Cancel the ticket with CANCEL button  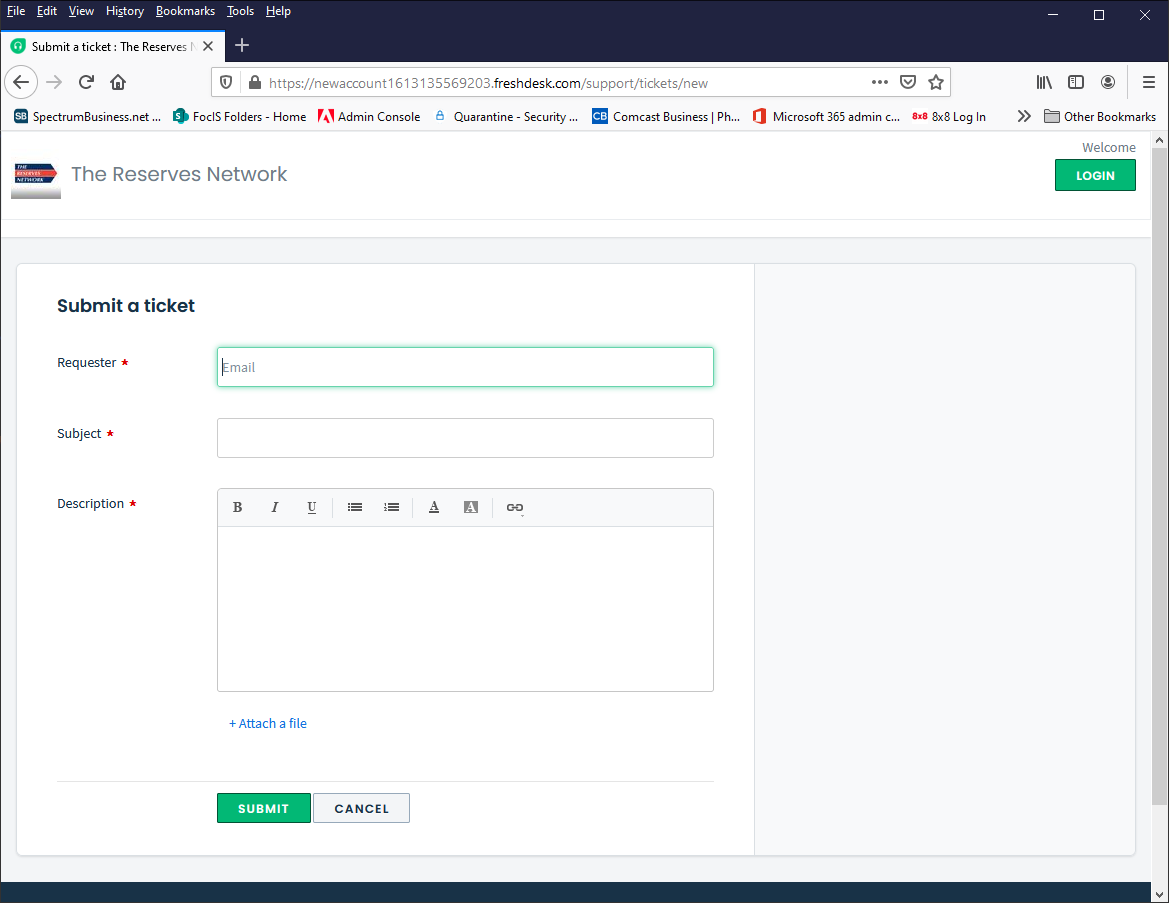[361, 808]
